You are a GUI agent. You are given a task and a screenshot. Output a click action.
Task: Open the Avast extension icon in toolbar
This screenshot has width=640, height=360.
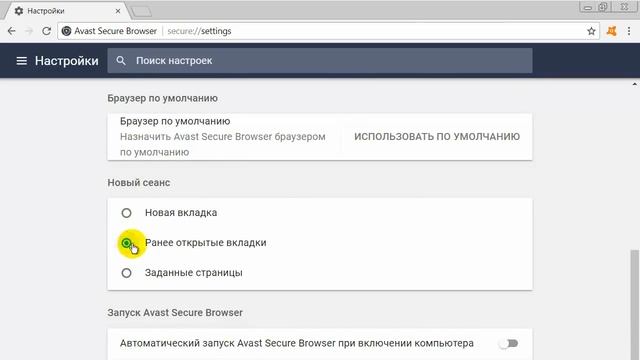(611, 31)
